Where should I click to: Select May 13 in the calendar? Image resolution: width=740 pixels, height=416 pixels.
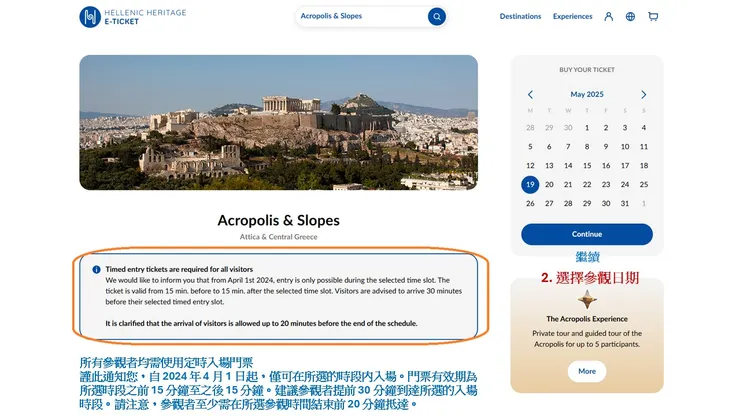coord(549,166)
